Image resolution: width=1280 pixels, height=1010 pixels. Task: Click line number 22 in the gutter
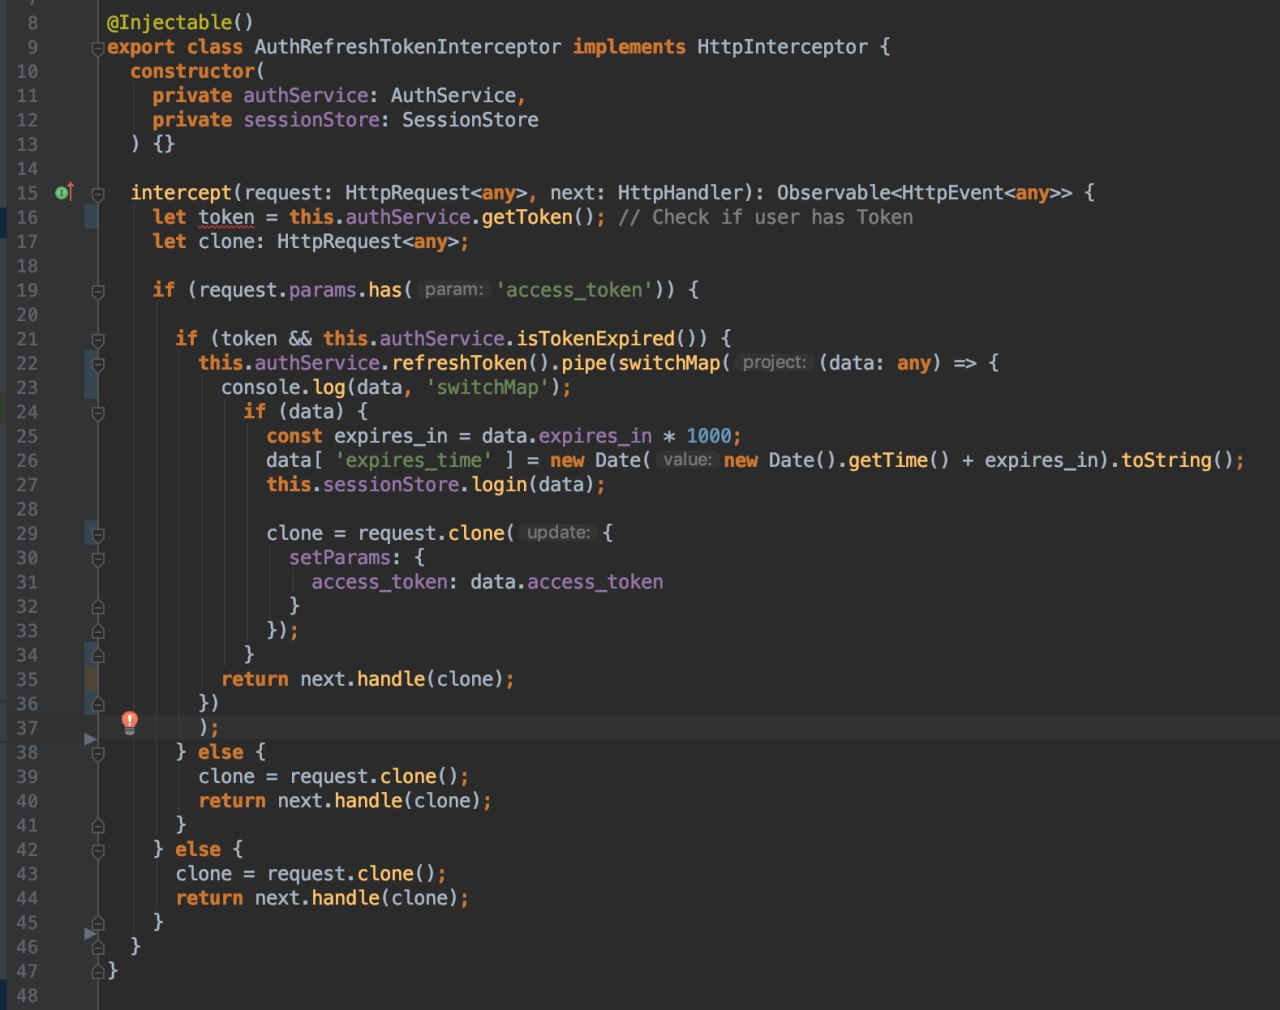coord(27,363)
